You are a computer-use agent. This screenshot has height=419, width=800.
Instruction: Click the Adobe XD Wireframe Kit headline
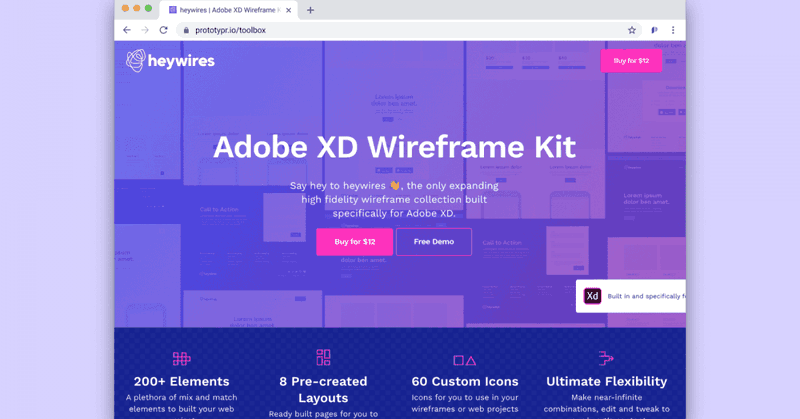[394, 147]
